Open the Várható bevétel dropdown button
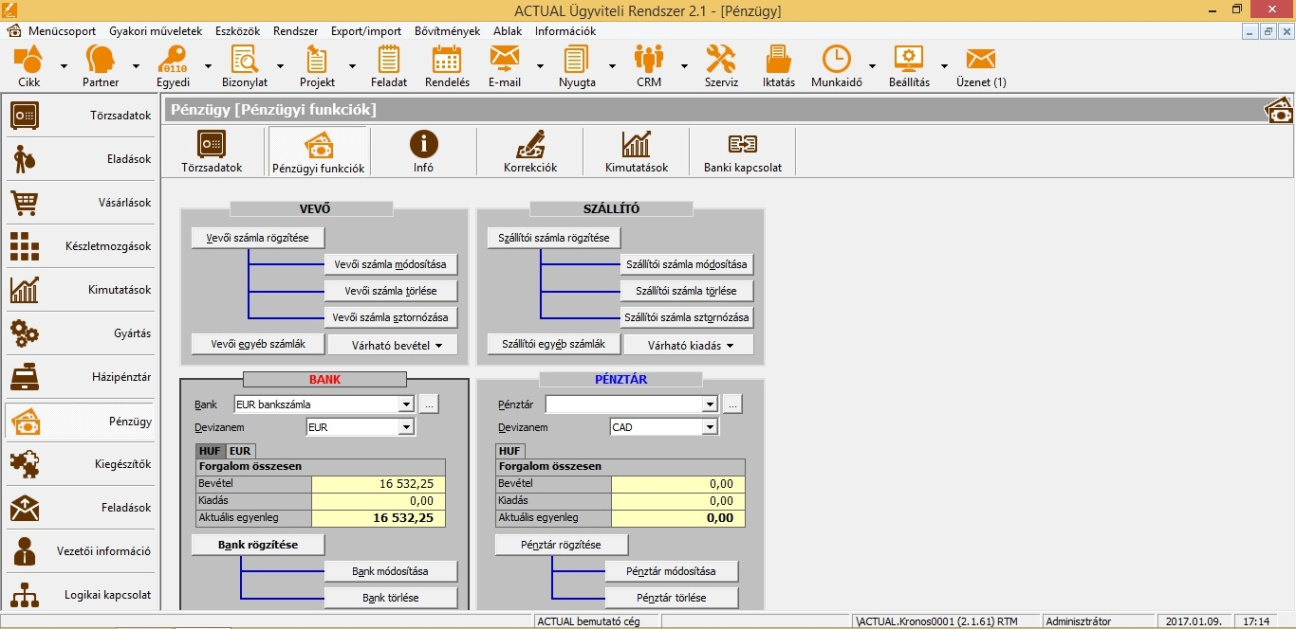The width and height of the screenshot is (1296, 629). [392, 345]
